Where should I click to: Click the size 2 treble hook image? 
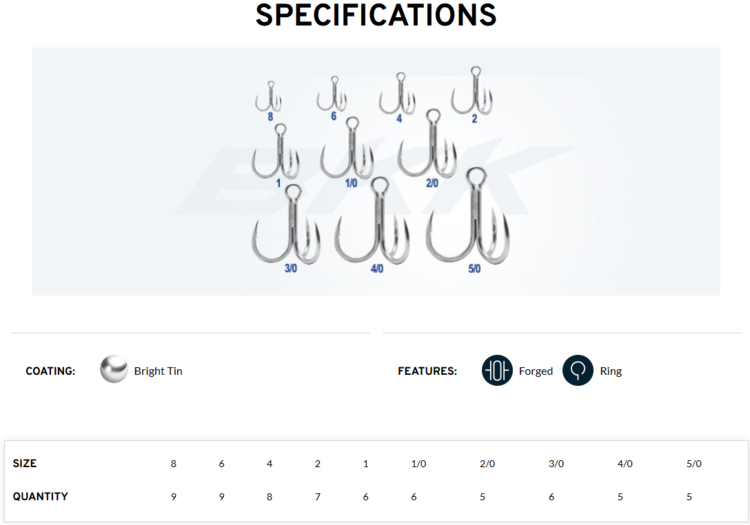pos(472,90)
